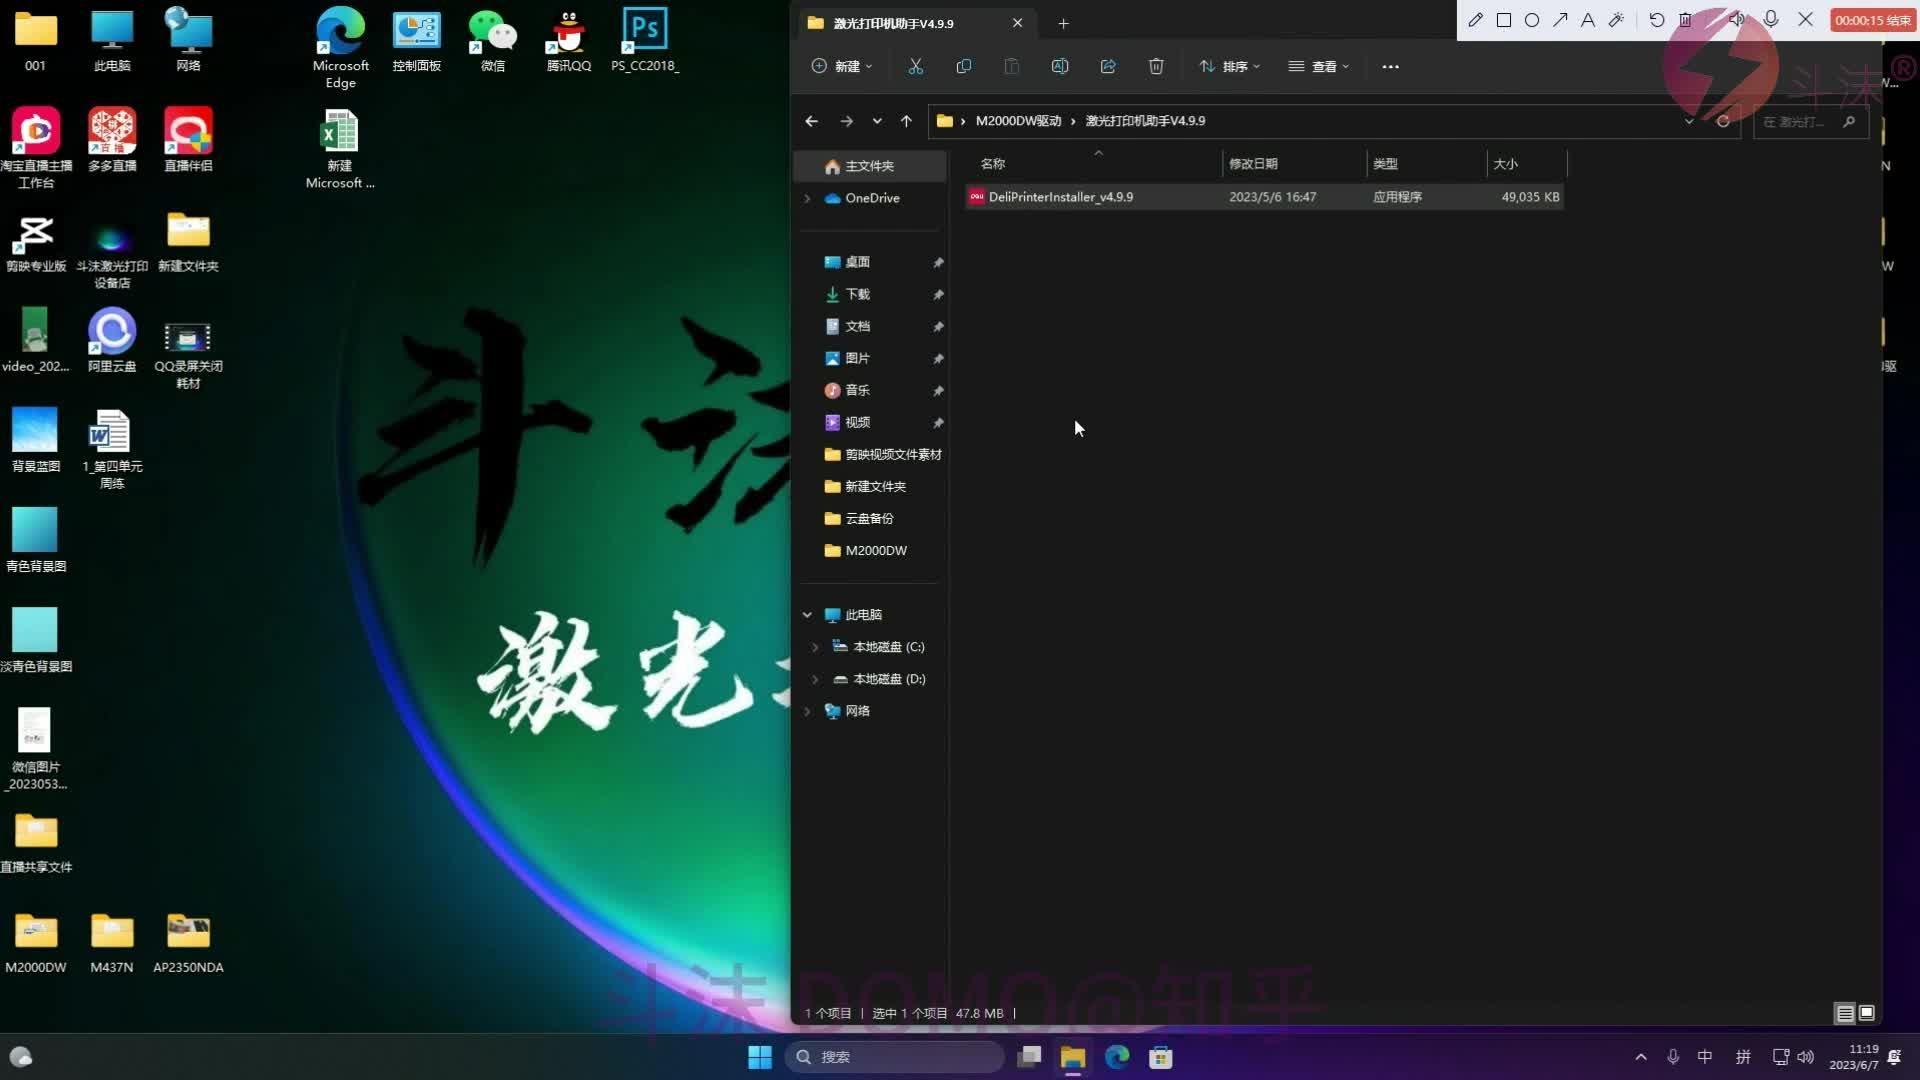Sort by the 类型 column header

click(1426, 163)
